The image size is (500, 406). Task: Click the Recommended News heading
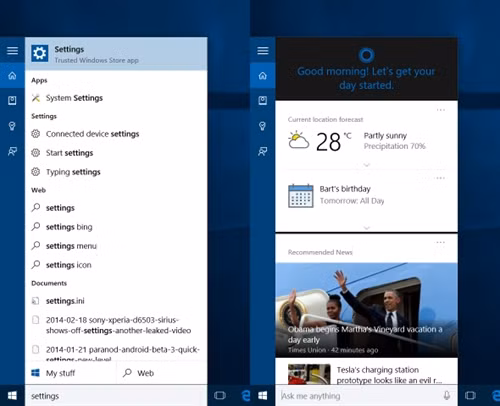click(320, 252)
